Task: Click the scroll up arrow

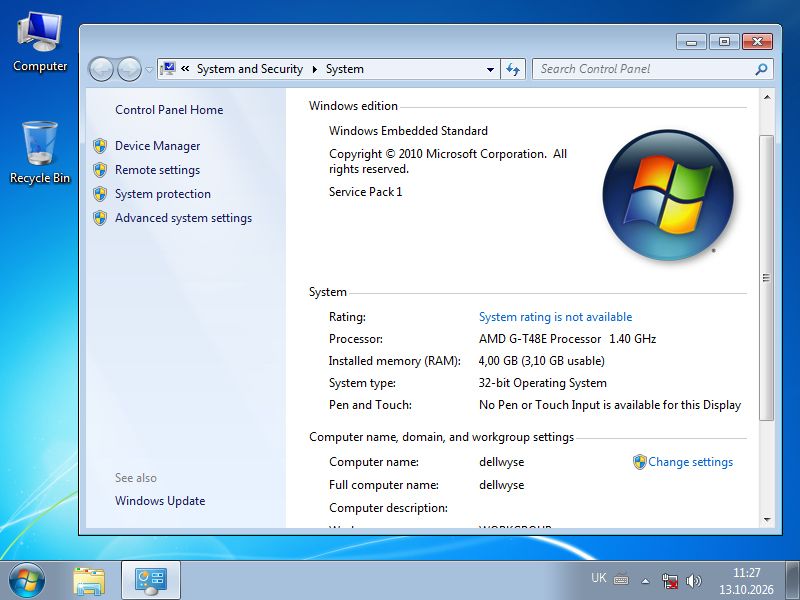Action: (766, 97)
